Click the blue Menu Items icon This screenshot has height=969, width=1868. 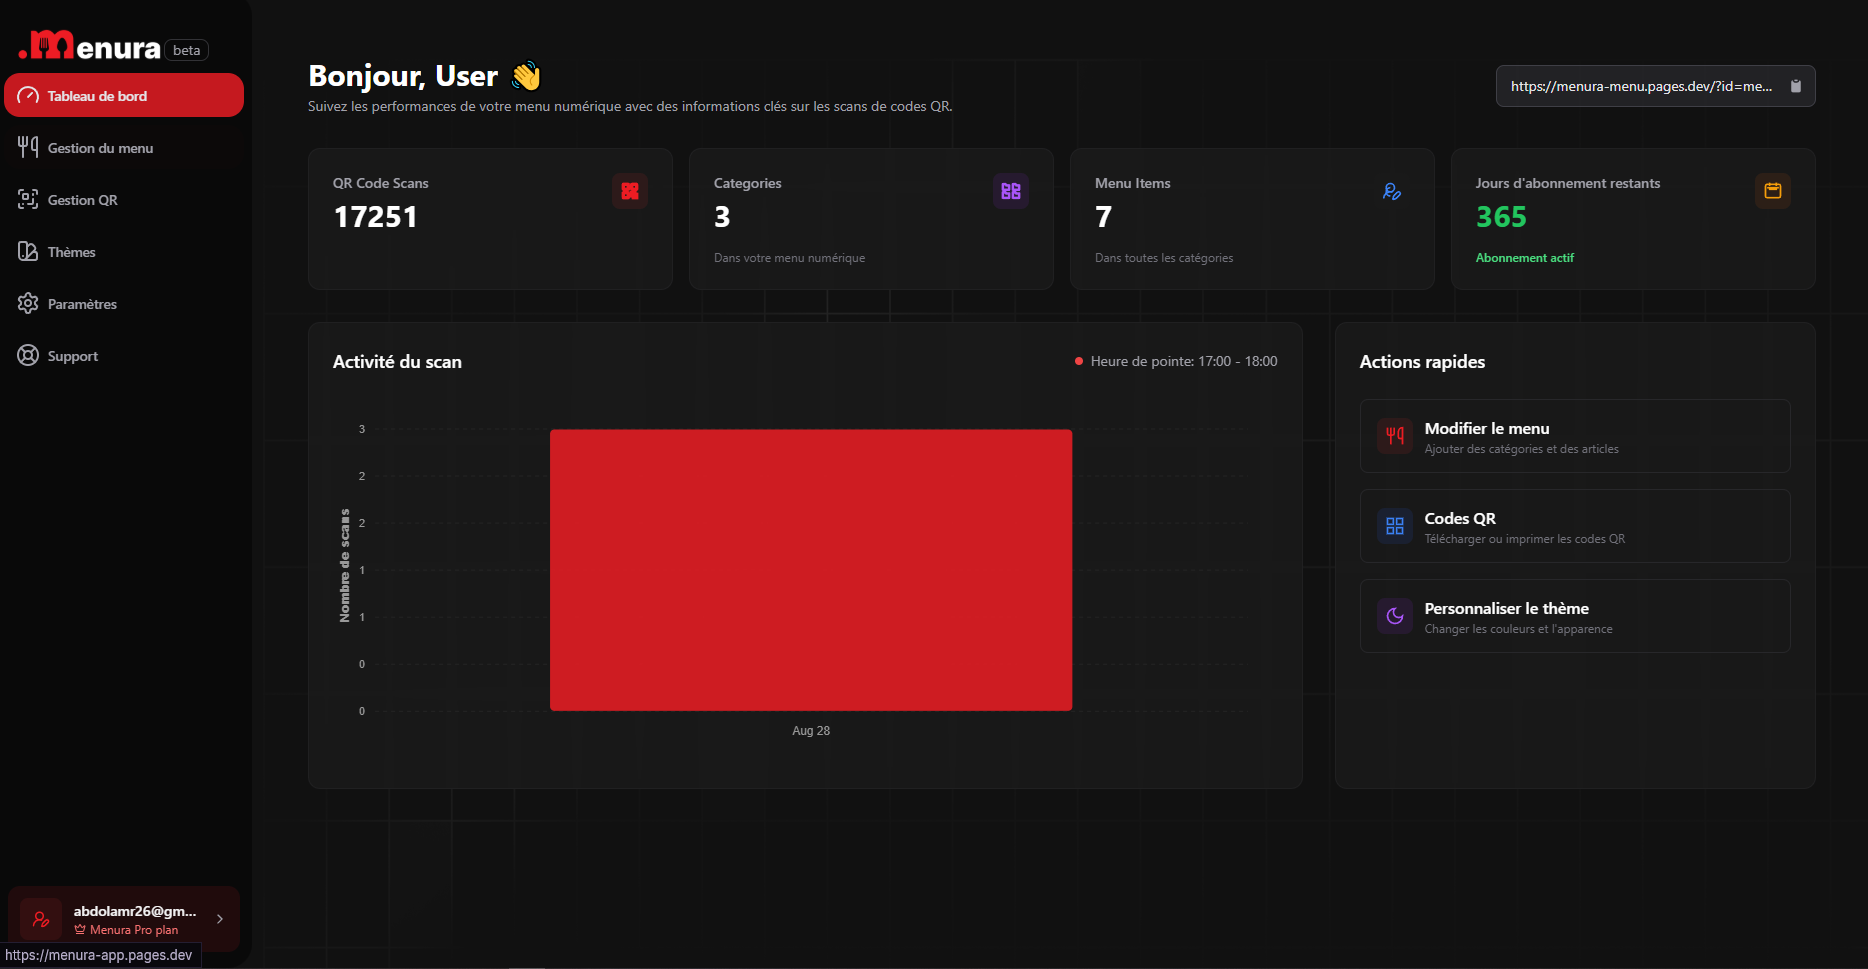pos(1391,191)
